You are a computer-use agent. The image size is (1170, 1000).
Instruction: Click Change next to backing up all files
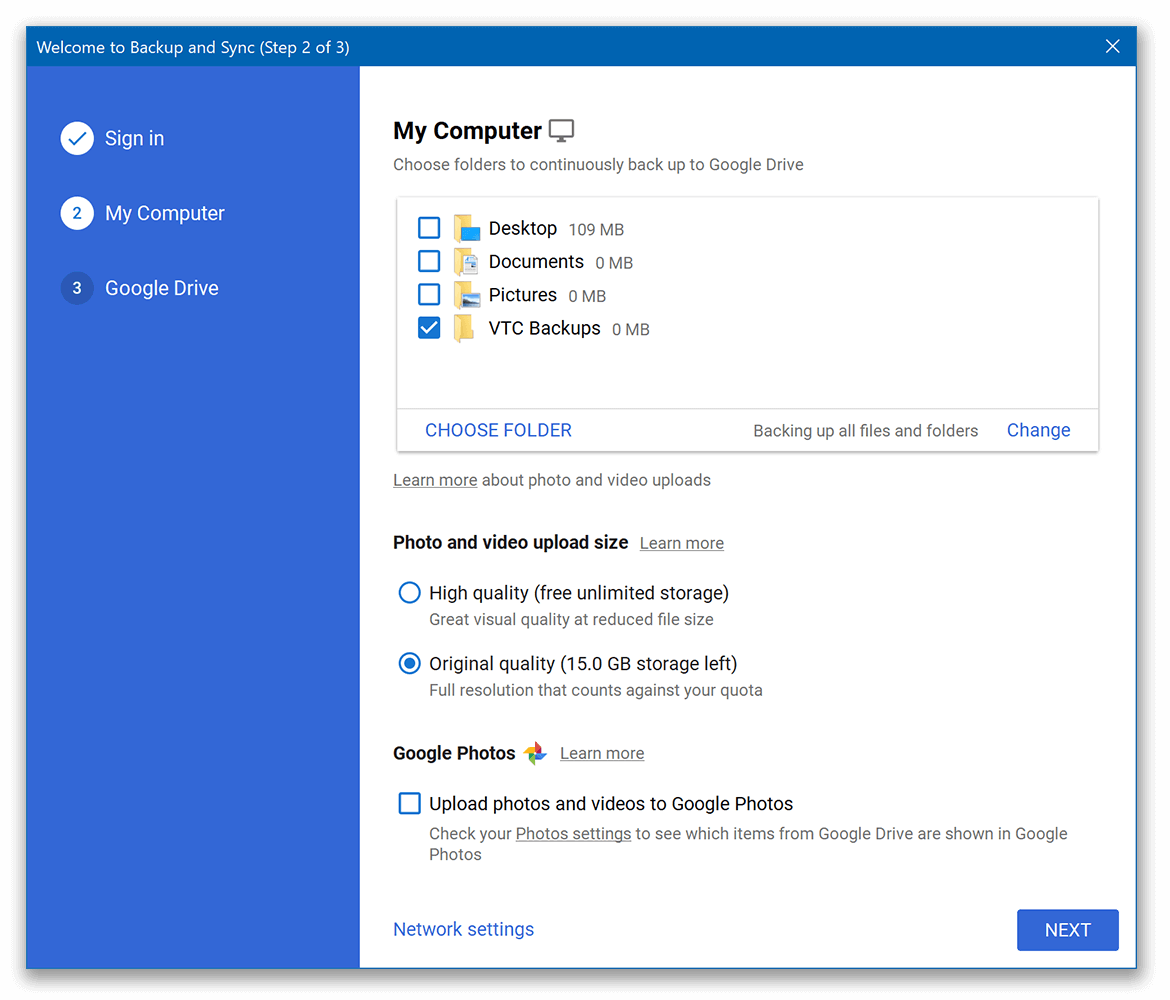(x=1038, y=430)
